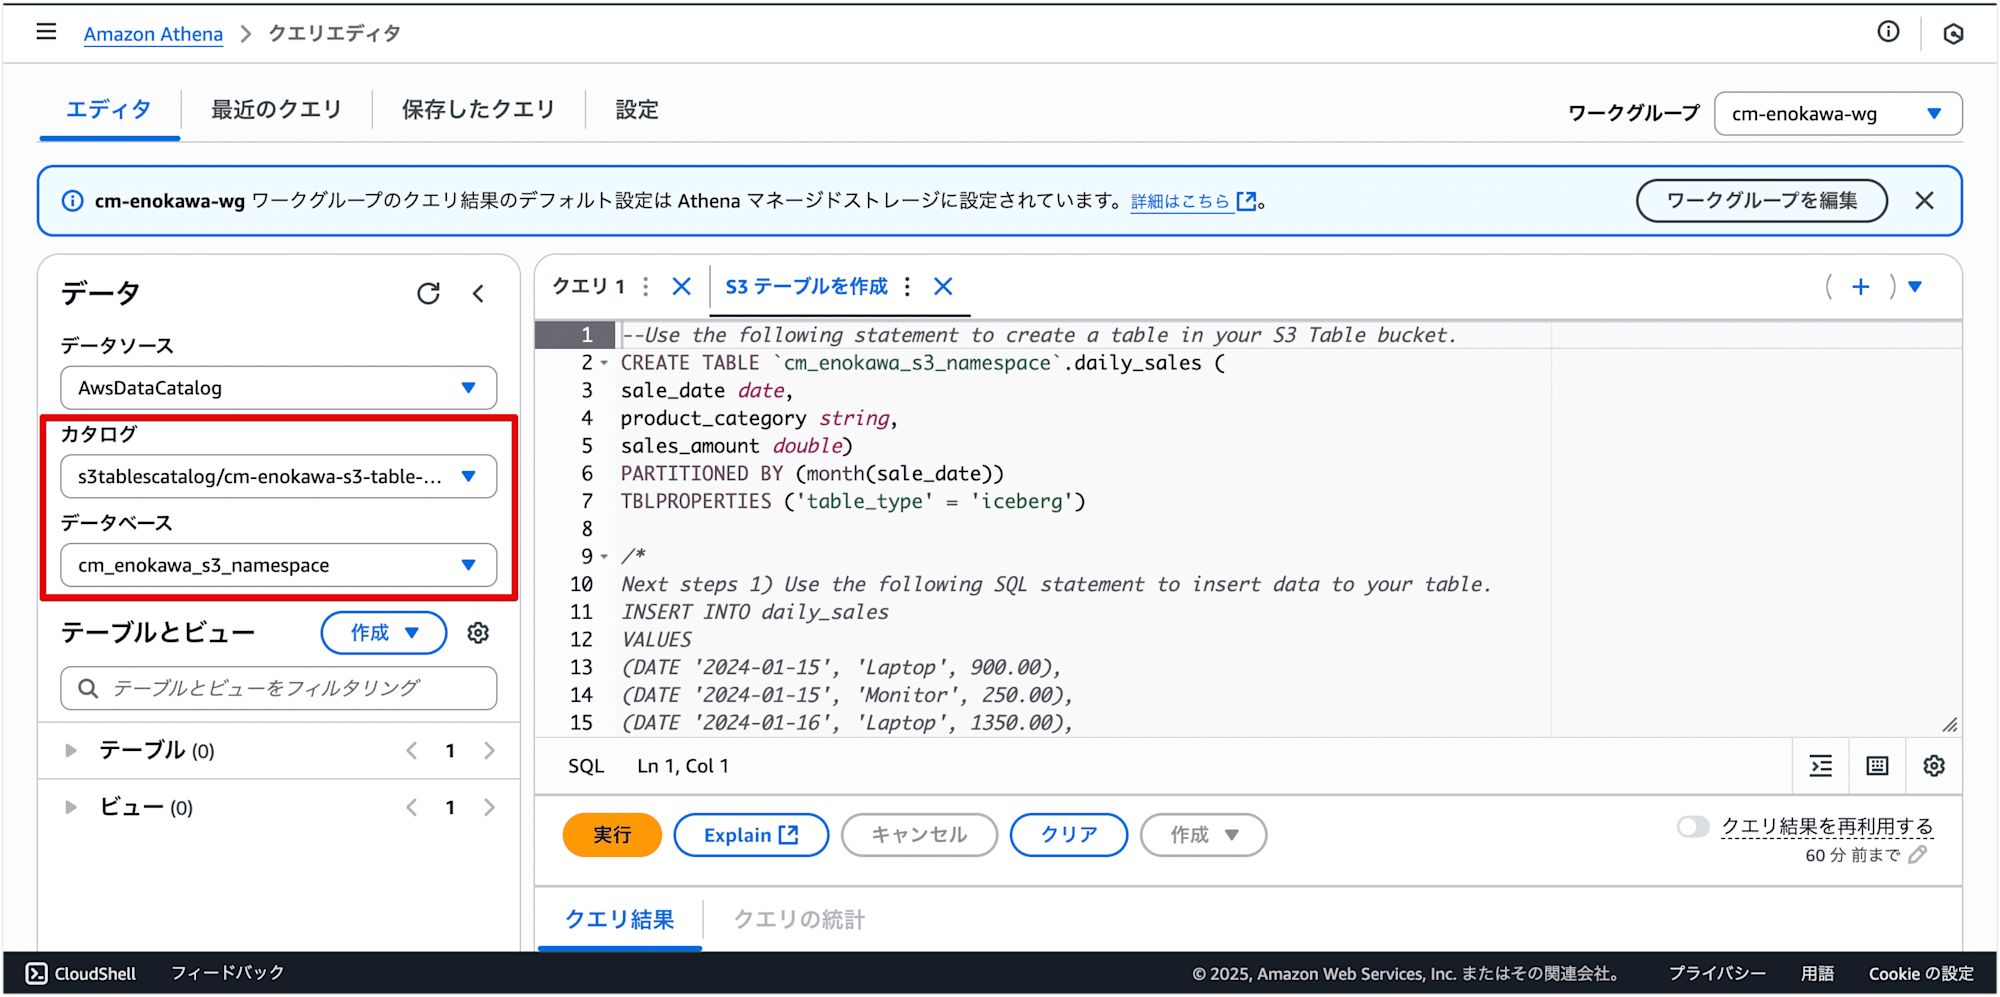The height and width of the screenshot is (997, 2000).
Task: Open editor preferences gear icon
Action: 1934,766
